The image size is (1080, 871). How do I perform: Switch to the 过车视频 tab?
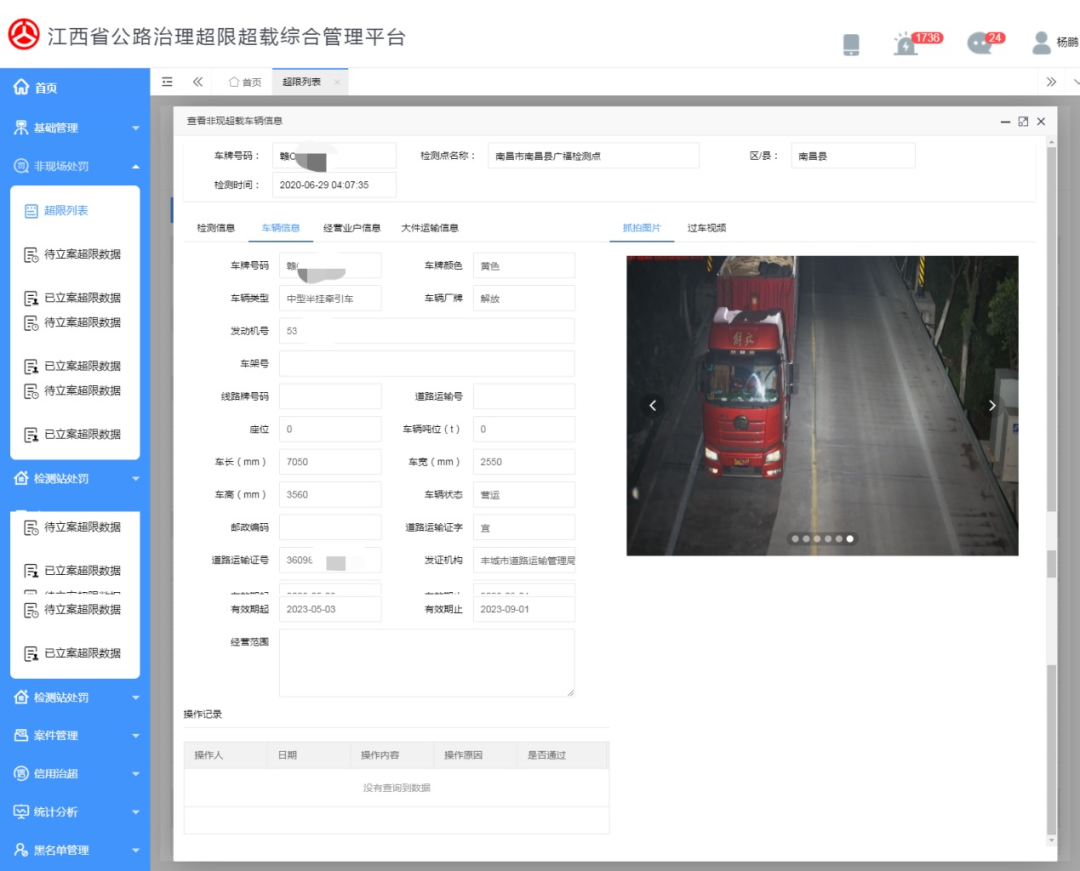pyautogui.click(x=706, y=228)
